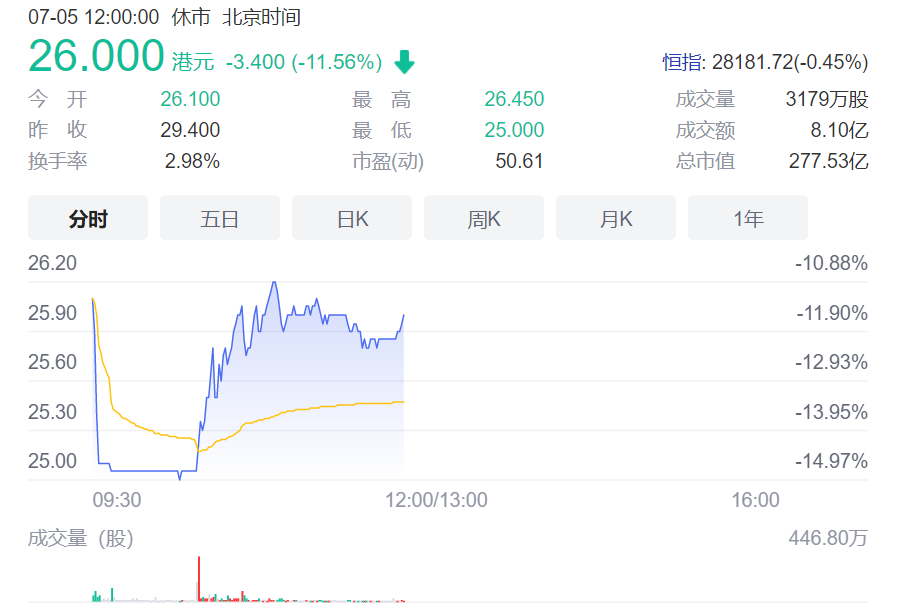Click the 总市值 label
This screenshot has height=614, width=915.
(x=706, y=161)
